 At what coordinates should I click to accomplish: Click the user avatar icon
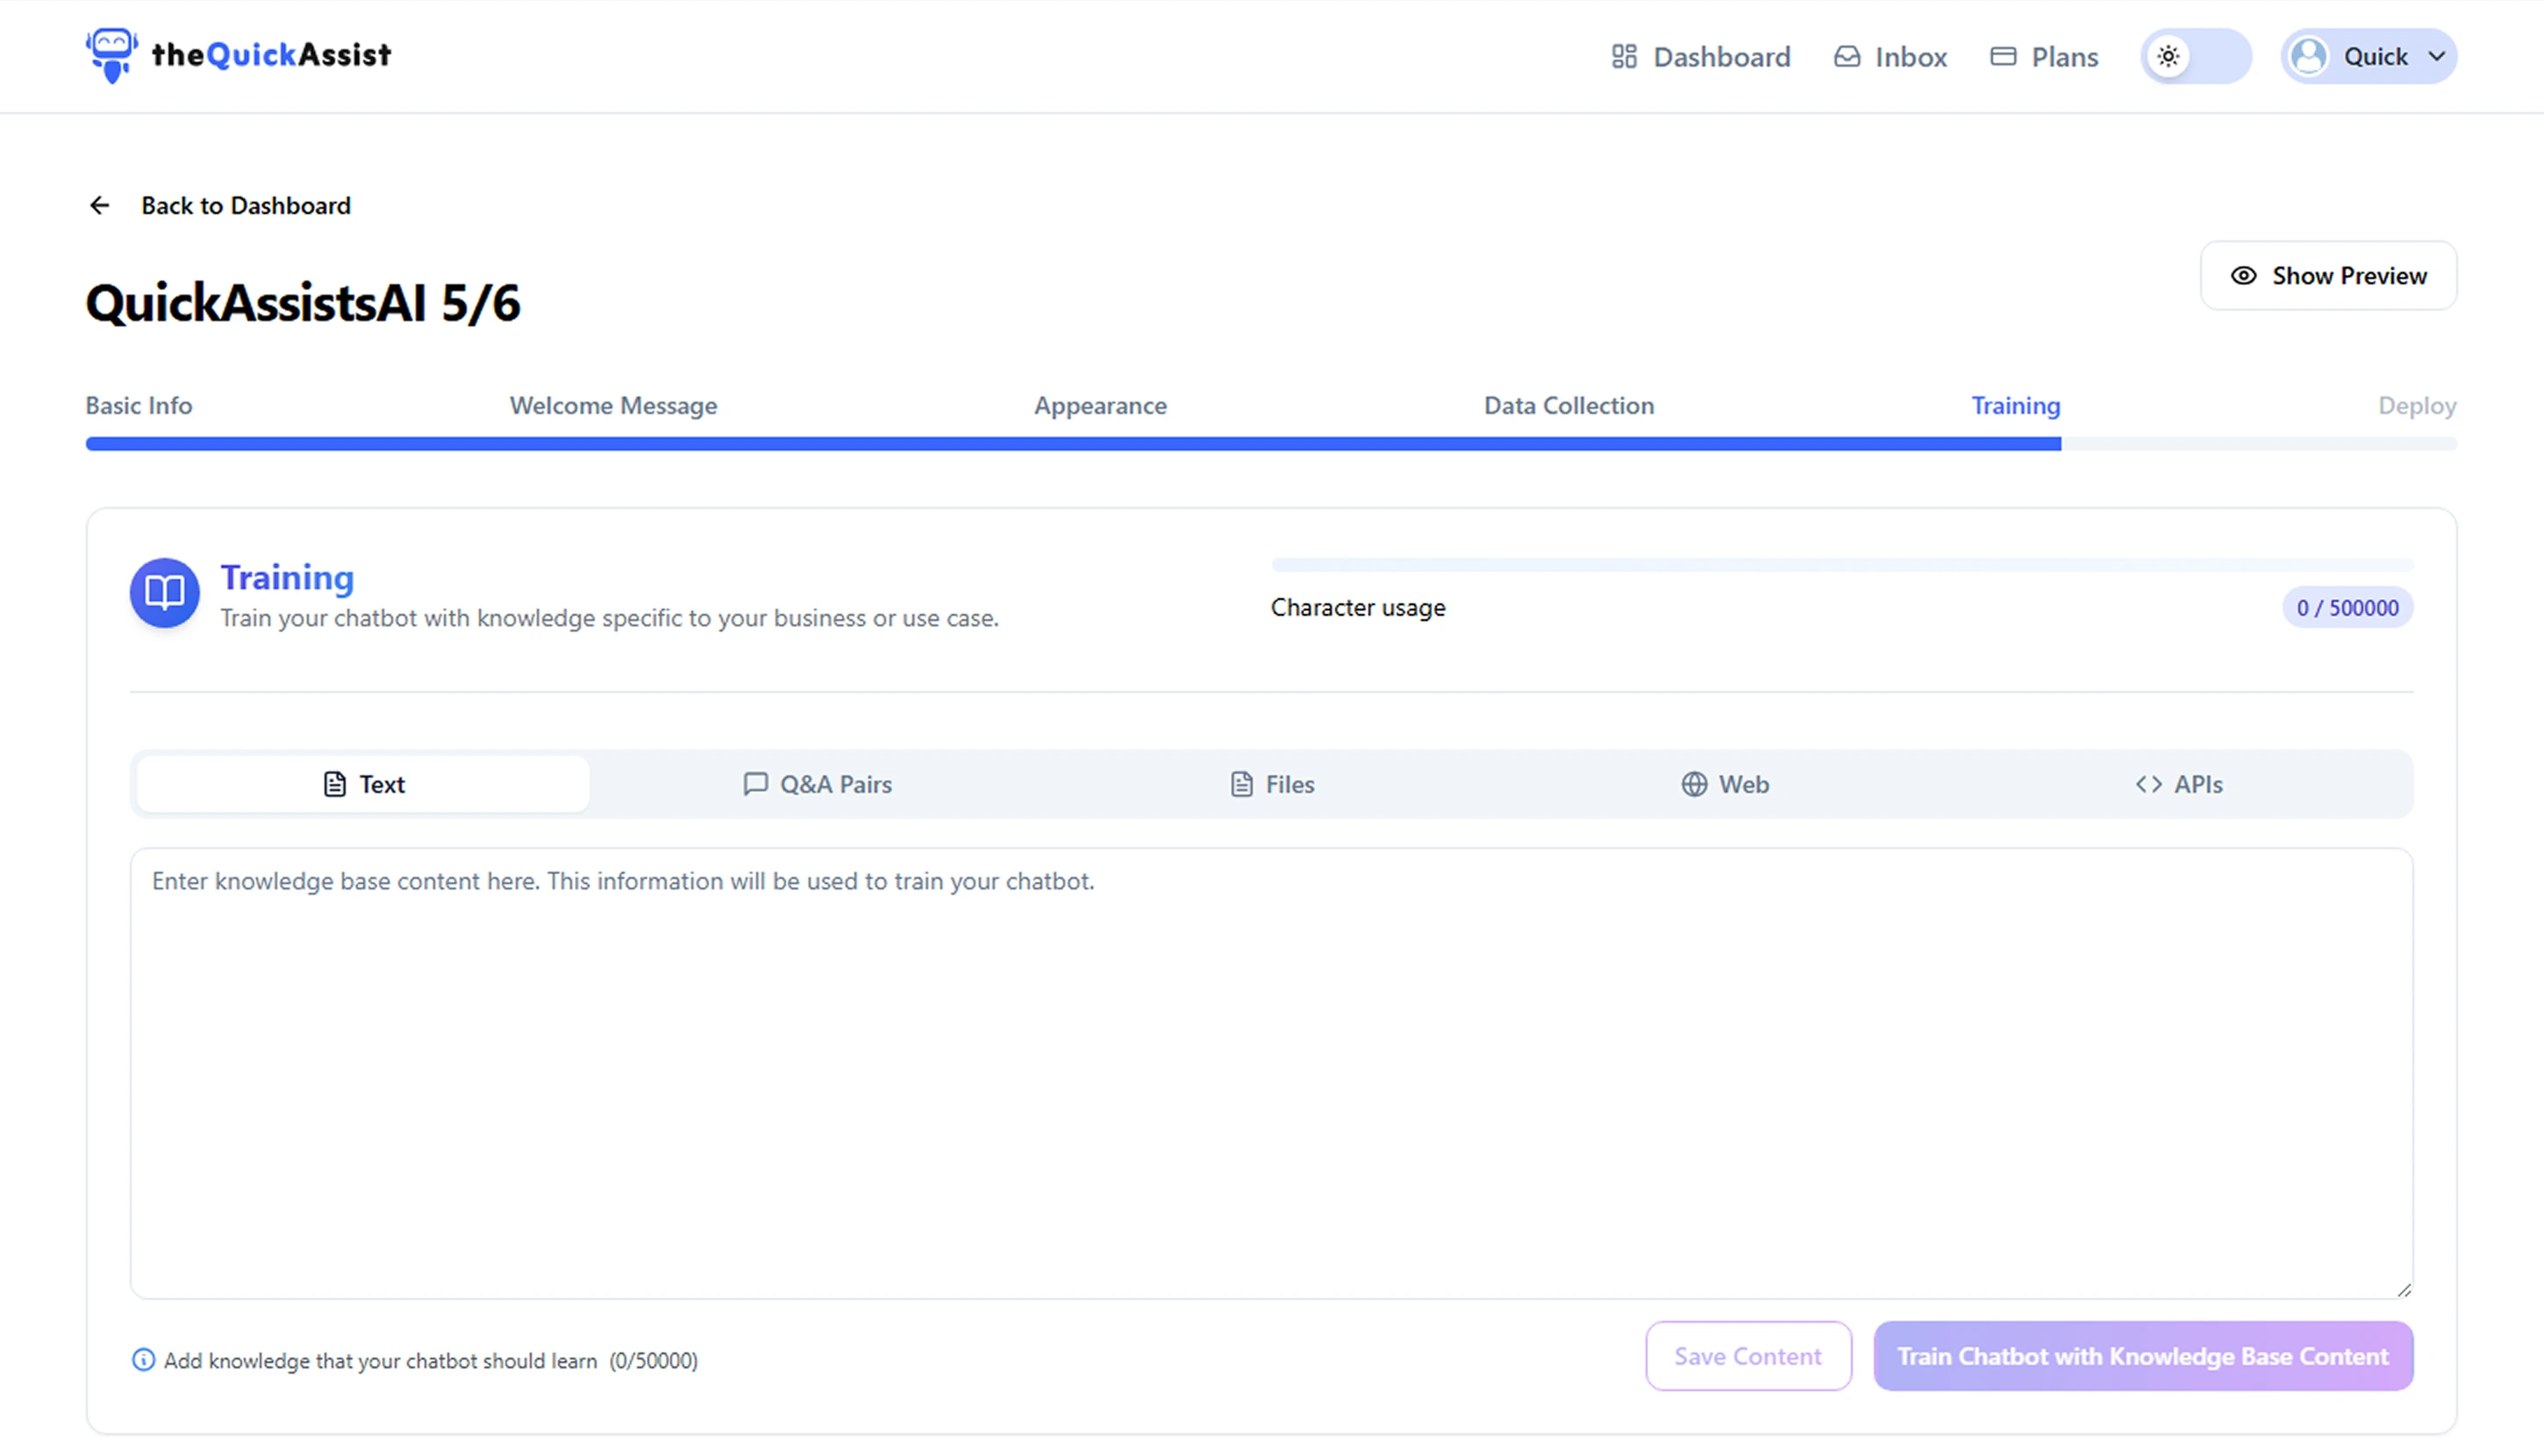(2309, 57)
